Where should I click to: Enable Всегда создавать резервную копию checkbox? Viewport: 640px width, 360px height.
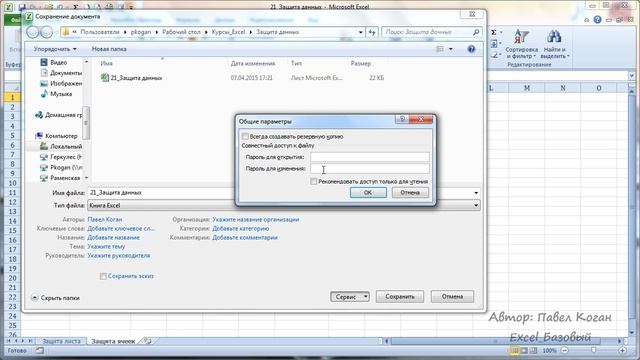(245, 136)
